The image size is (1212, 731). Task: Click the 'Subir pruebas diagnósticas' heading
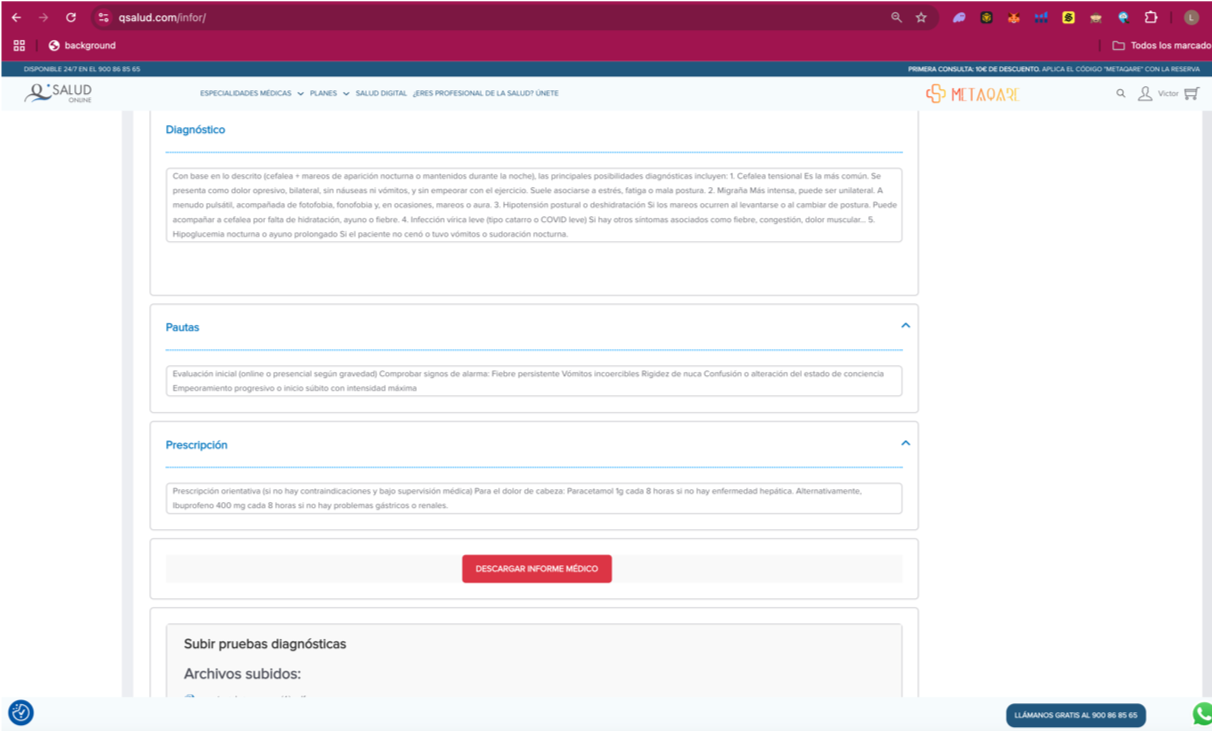(x=265, y=644)
